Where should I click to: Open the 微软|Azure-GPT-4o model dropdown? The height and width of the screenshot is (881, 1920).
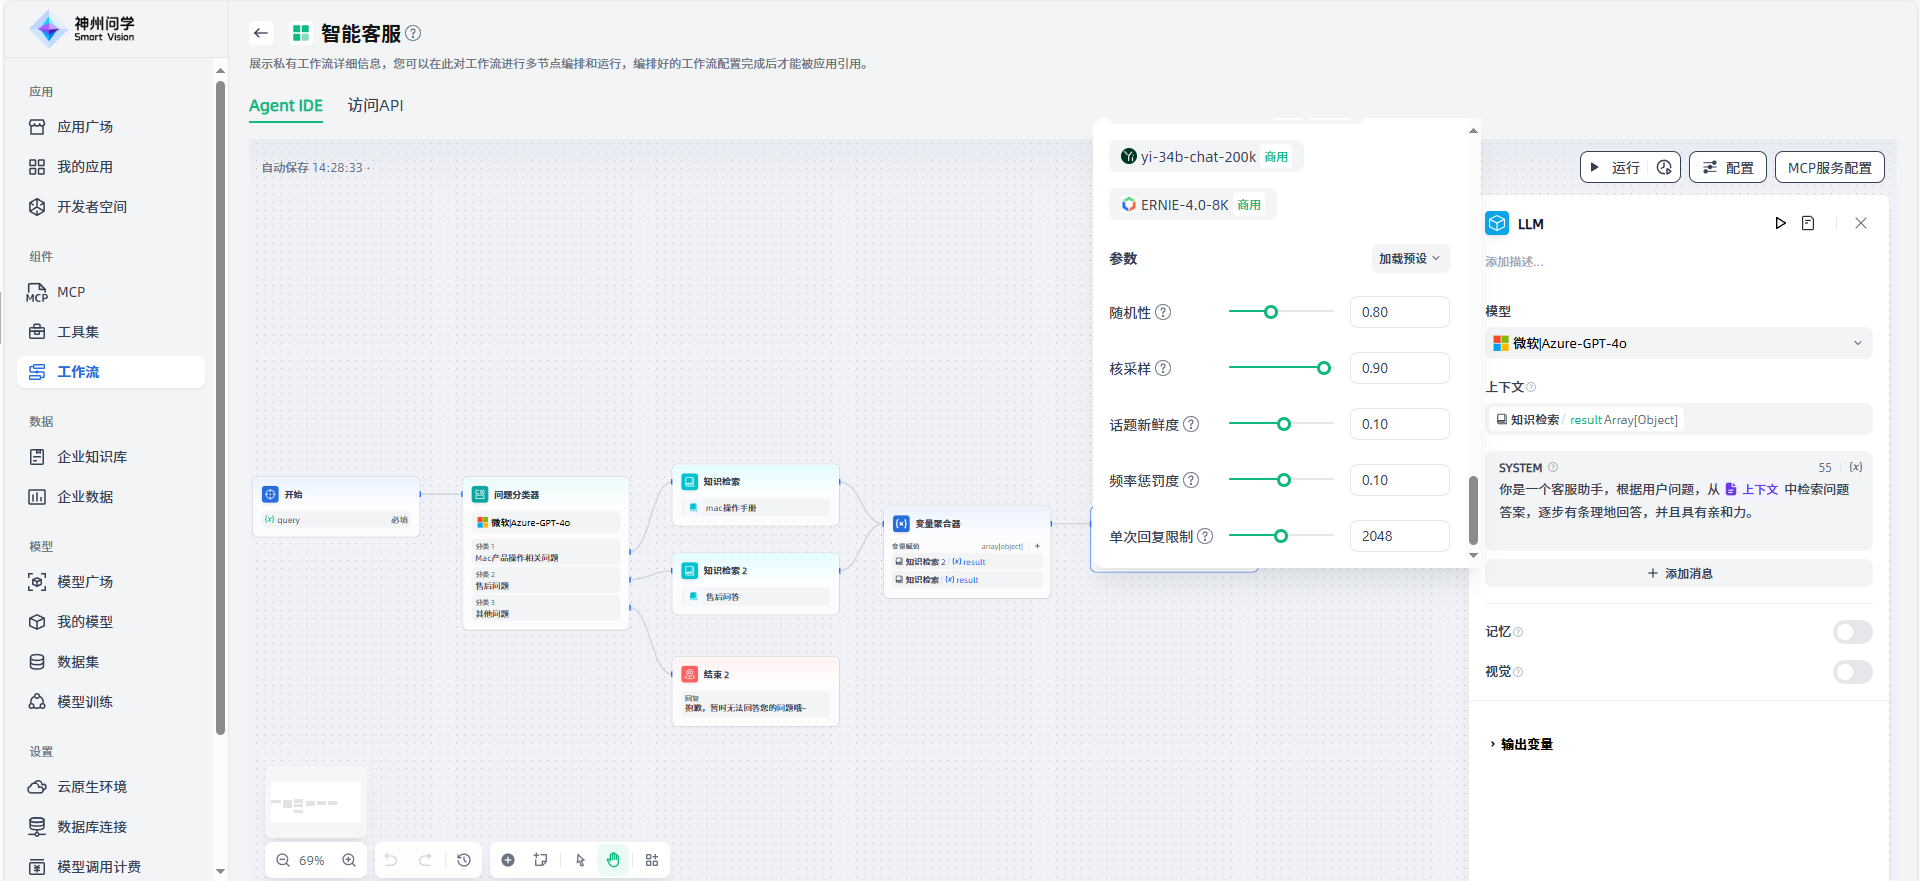[1678, 343]
